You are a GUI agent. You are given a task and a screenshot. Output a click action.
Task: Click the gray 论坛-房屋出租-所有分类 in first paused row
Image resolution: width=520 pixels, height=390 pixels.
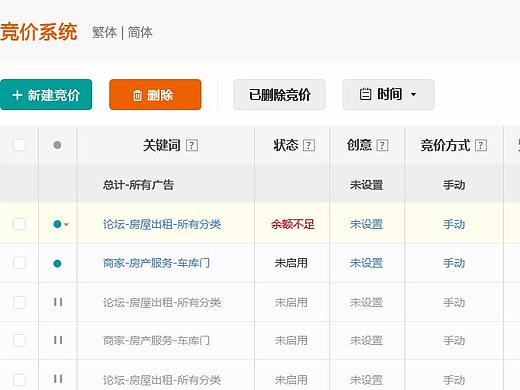162,303
